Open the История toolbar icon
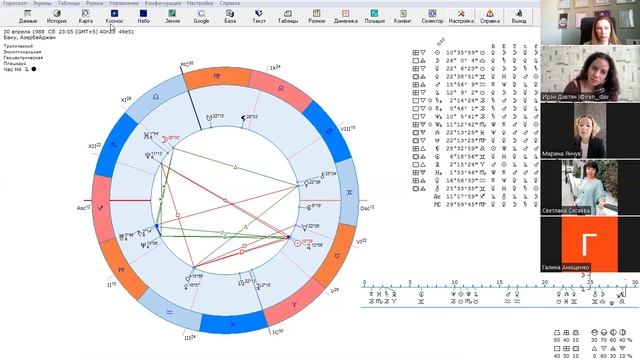The width and height of the screenshot is (640, 360). coord(57,16)
